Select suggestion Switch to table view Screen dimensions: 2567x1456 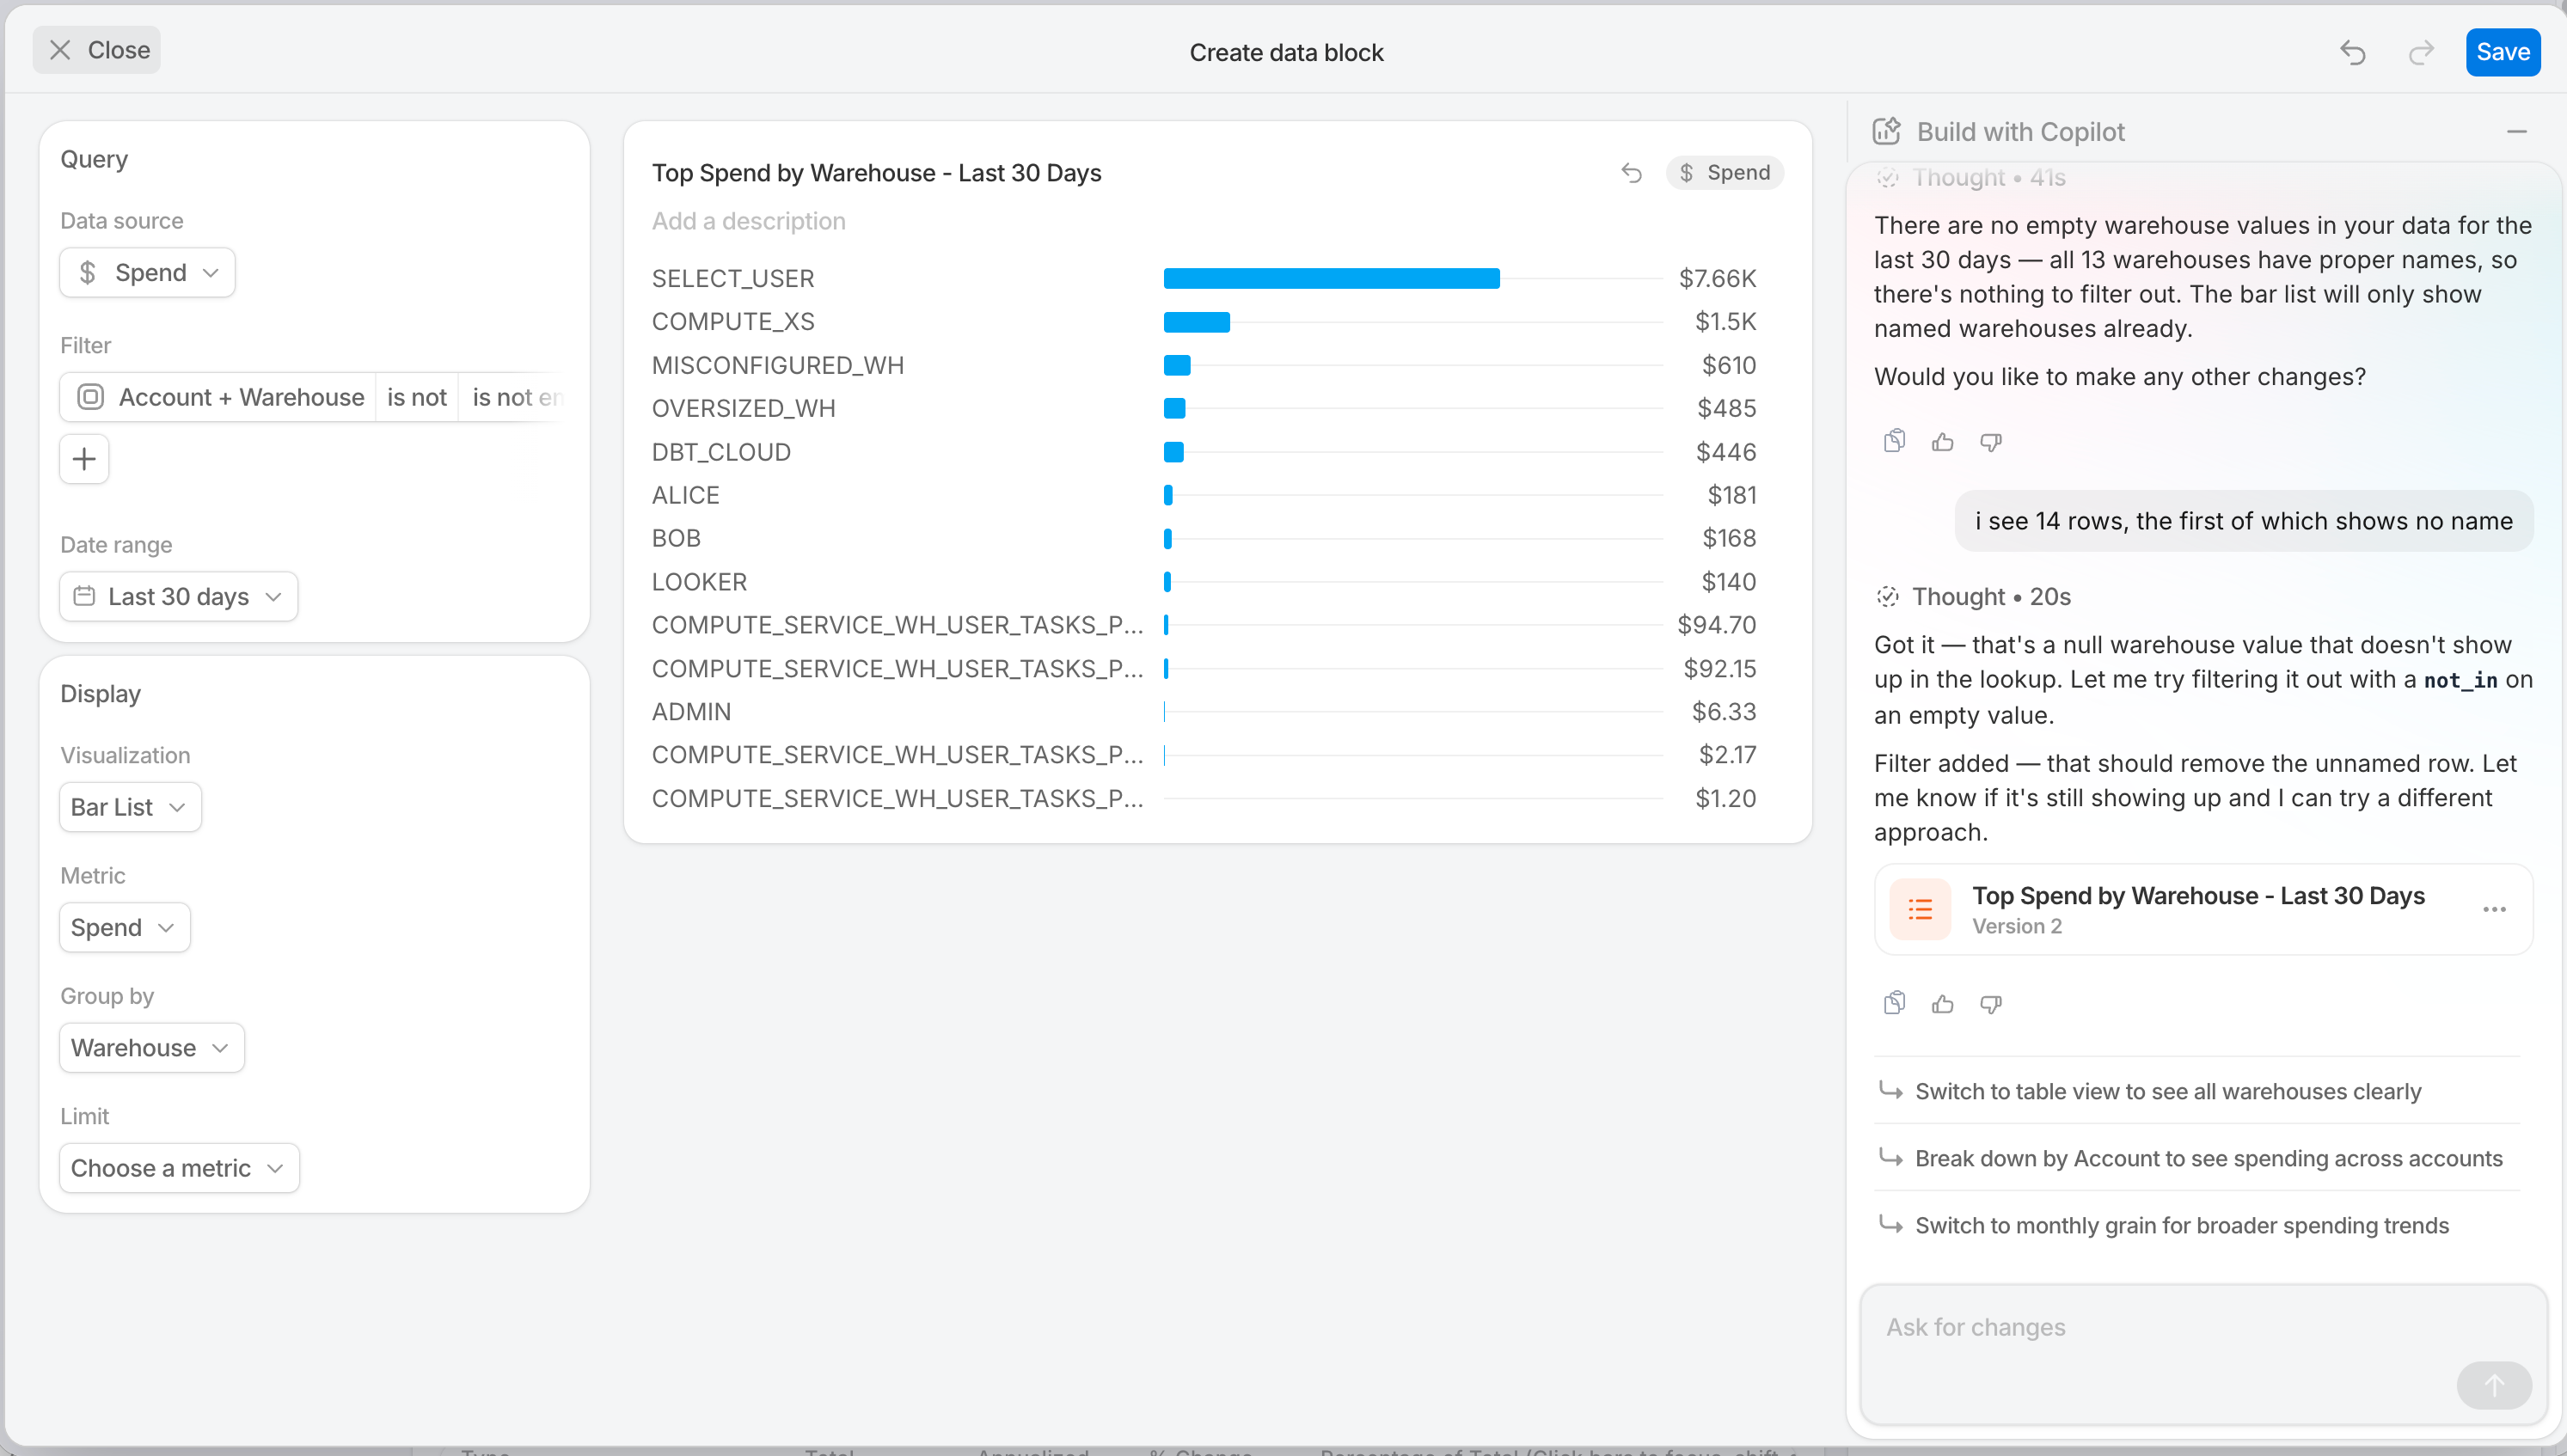(x=2167, y=1091)
